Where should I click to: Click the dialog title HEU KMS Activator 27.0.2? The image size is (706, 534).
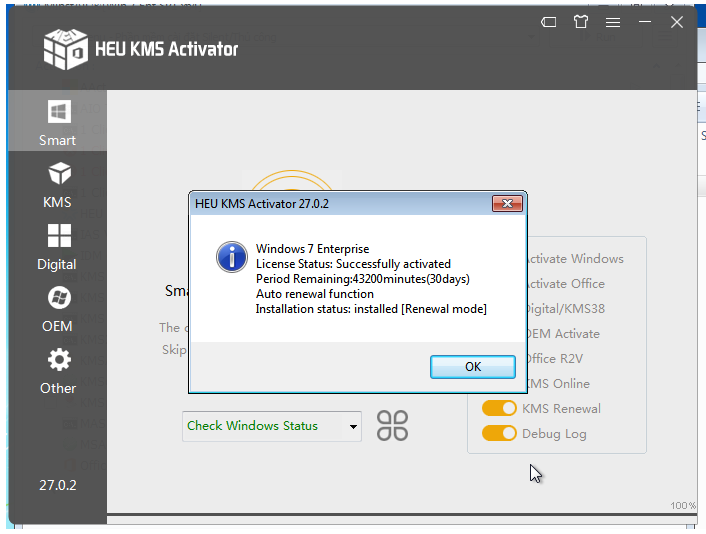(x=262, y=204)
